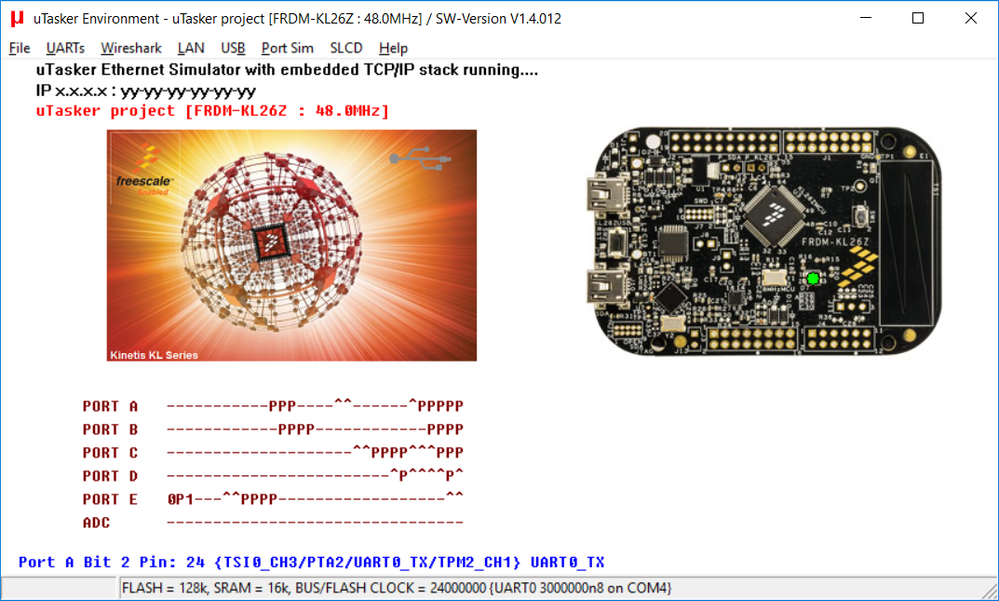The width and height of the screenshot is (999, 601).
Task: Click the PORT A label
Action: pos(110,406)
